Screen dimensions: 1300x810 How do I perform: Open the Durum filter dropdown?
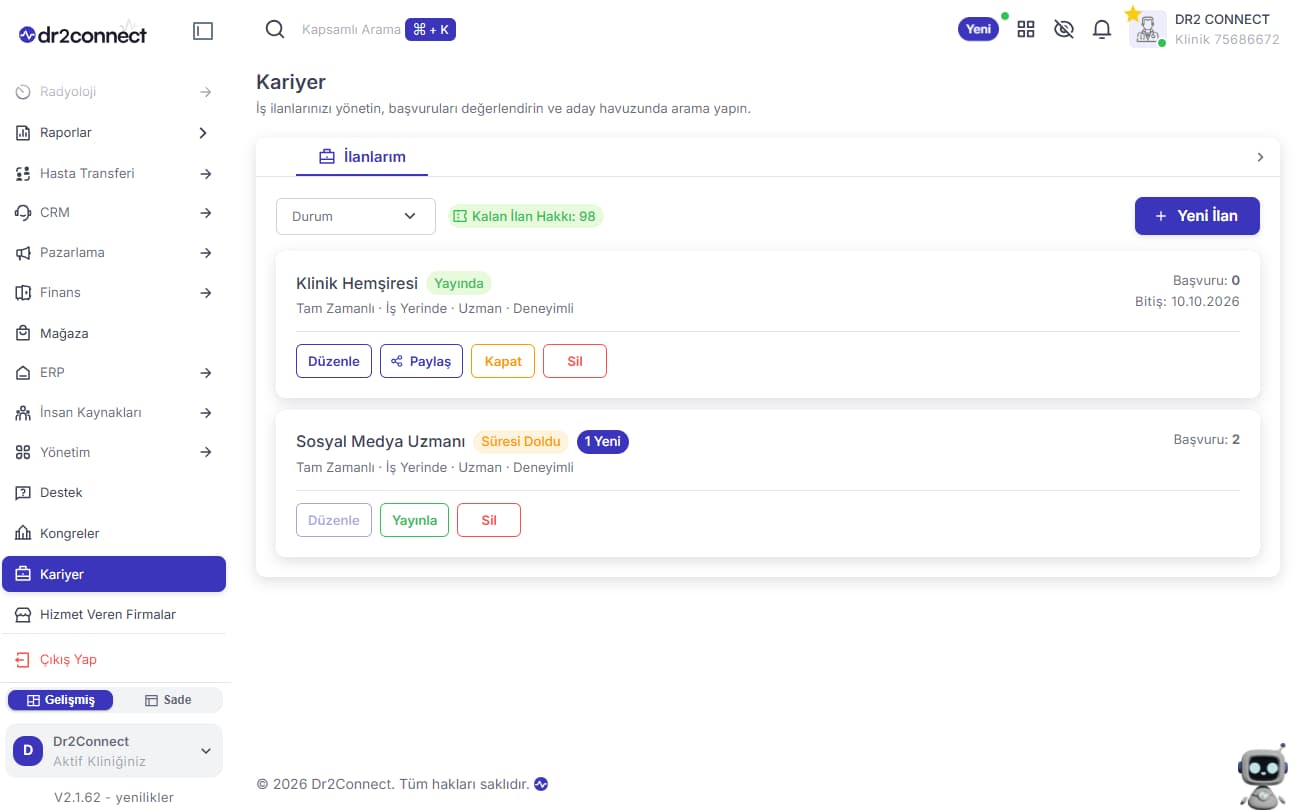[356, 216]
